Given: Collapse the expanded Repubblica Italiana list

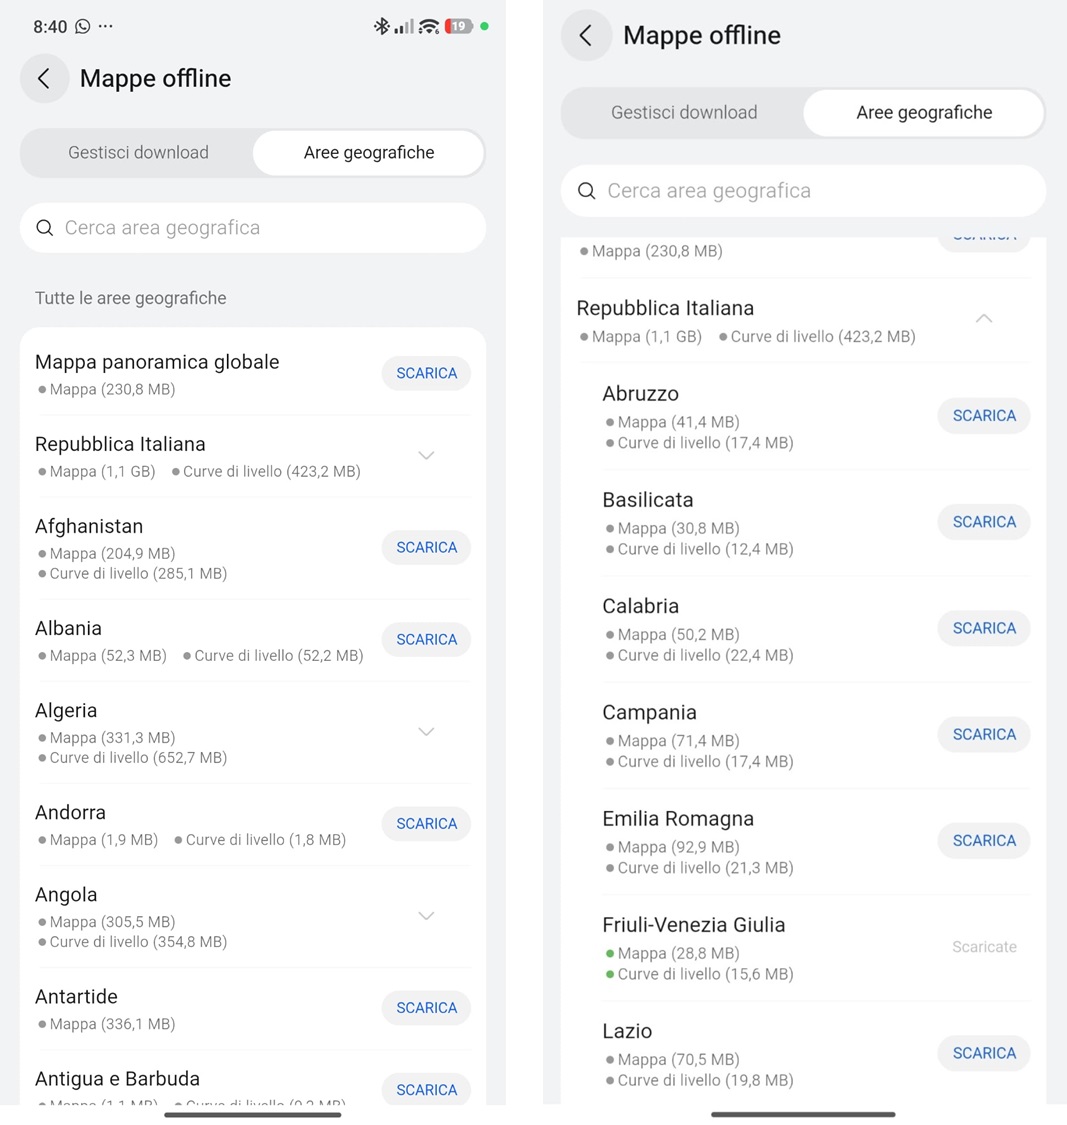Looking at the screenshot, I should tap(984, 319).
